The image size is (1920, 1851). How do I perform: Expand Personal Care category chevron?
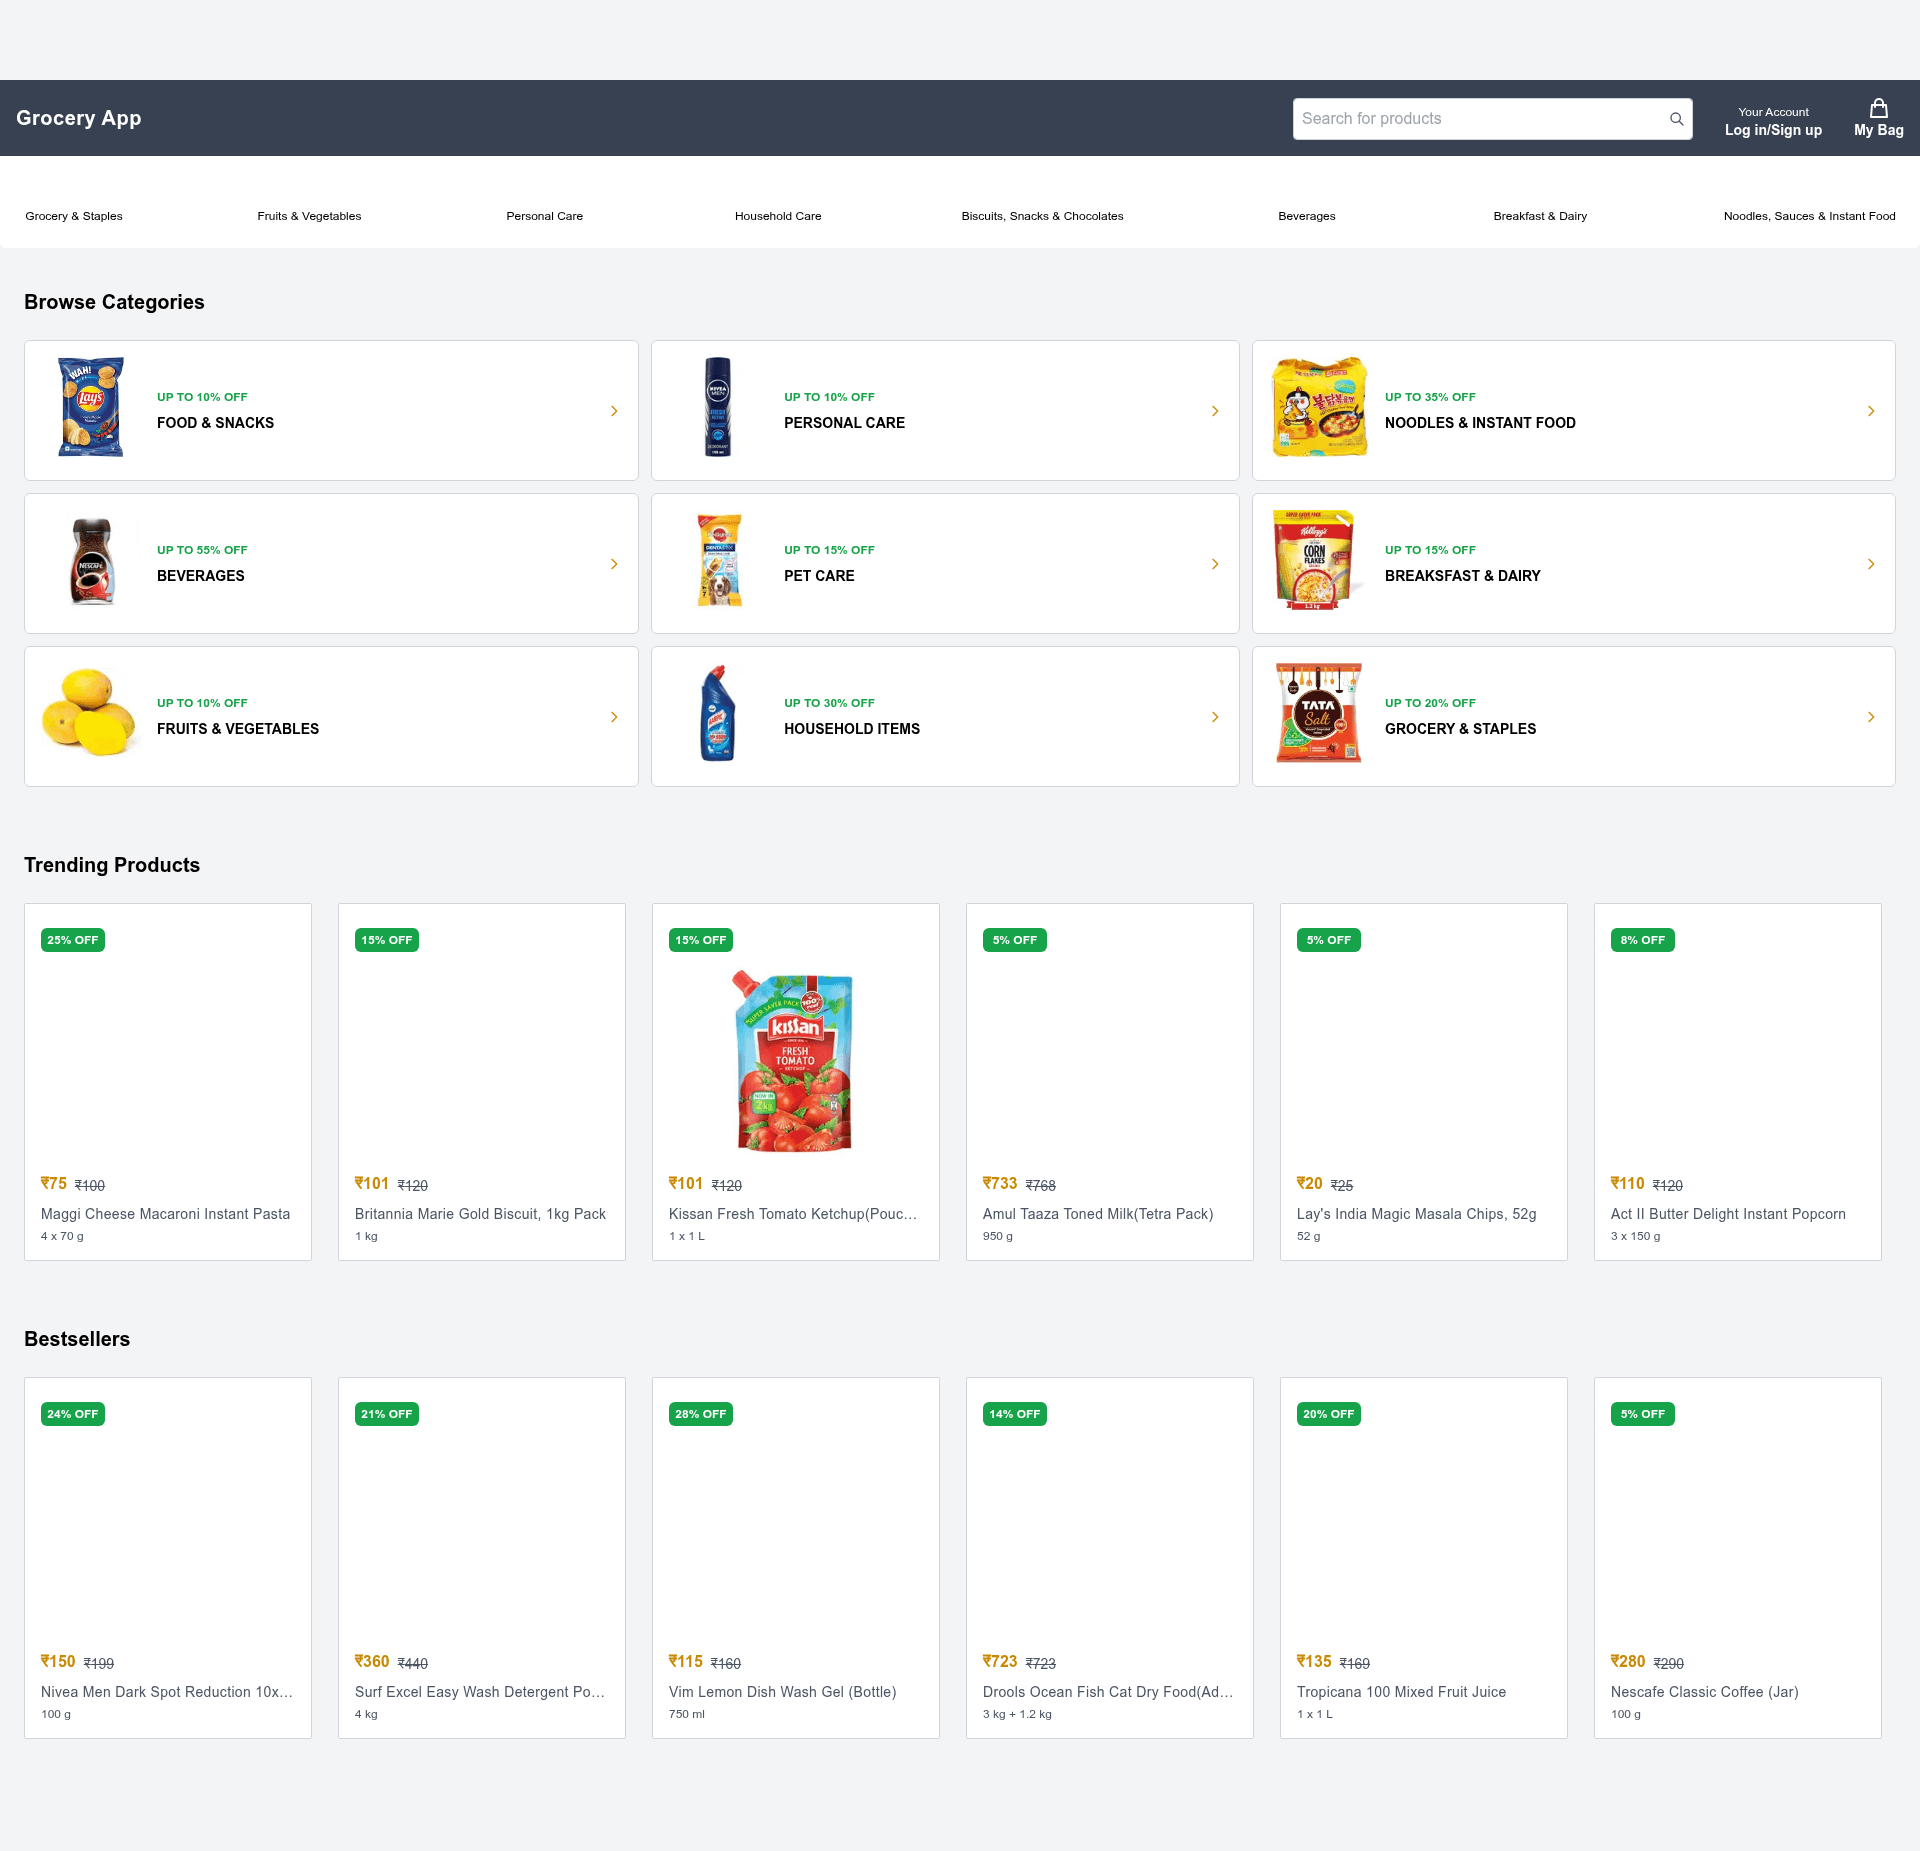(1215, 411)
